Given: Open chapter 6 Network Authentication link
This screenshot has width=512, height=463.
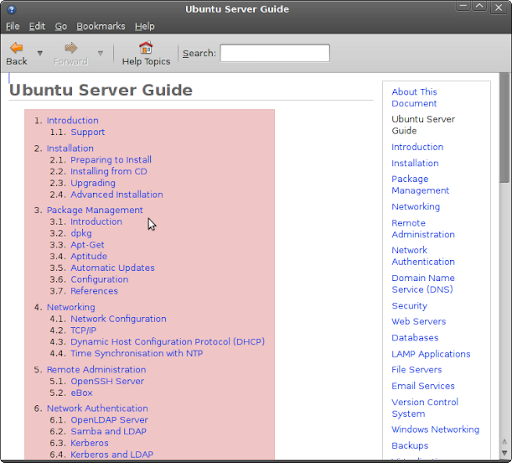Looking at the screenshot, I should (97, 408).
